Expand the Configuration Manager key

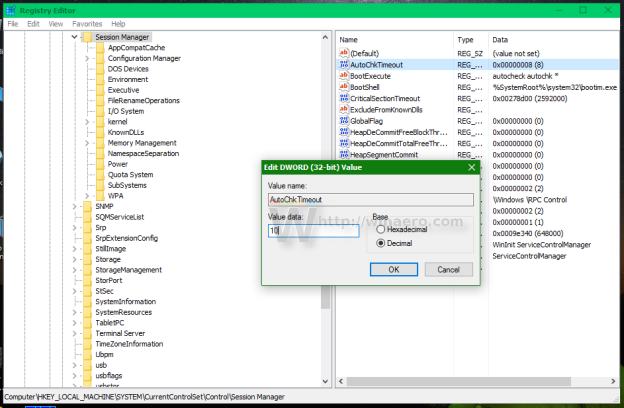(87, 58)
